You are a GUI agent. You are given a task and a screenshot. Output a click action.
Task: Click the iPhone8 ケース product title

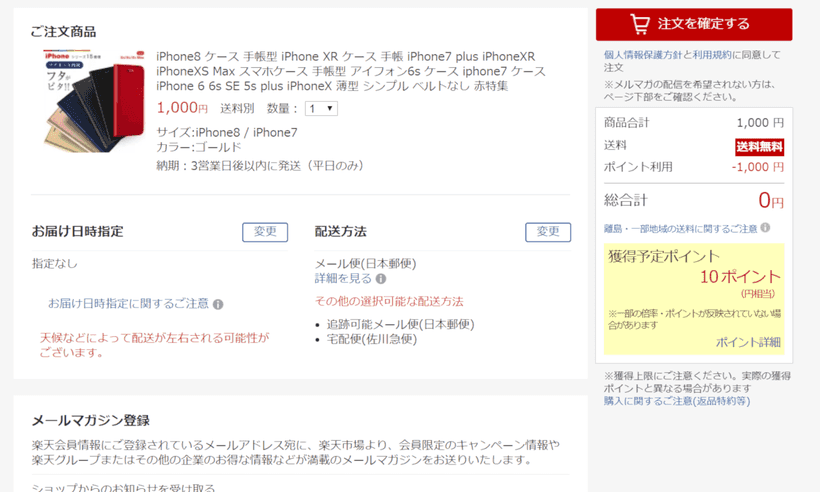pos(351,71)
